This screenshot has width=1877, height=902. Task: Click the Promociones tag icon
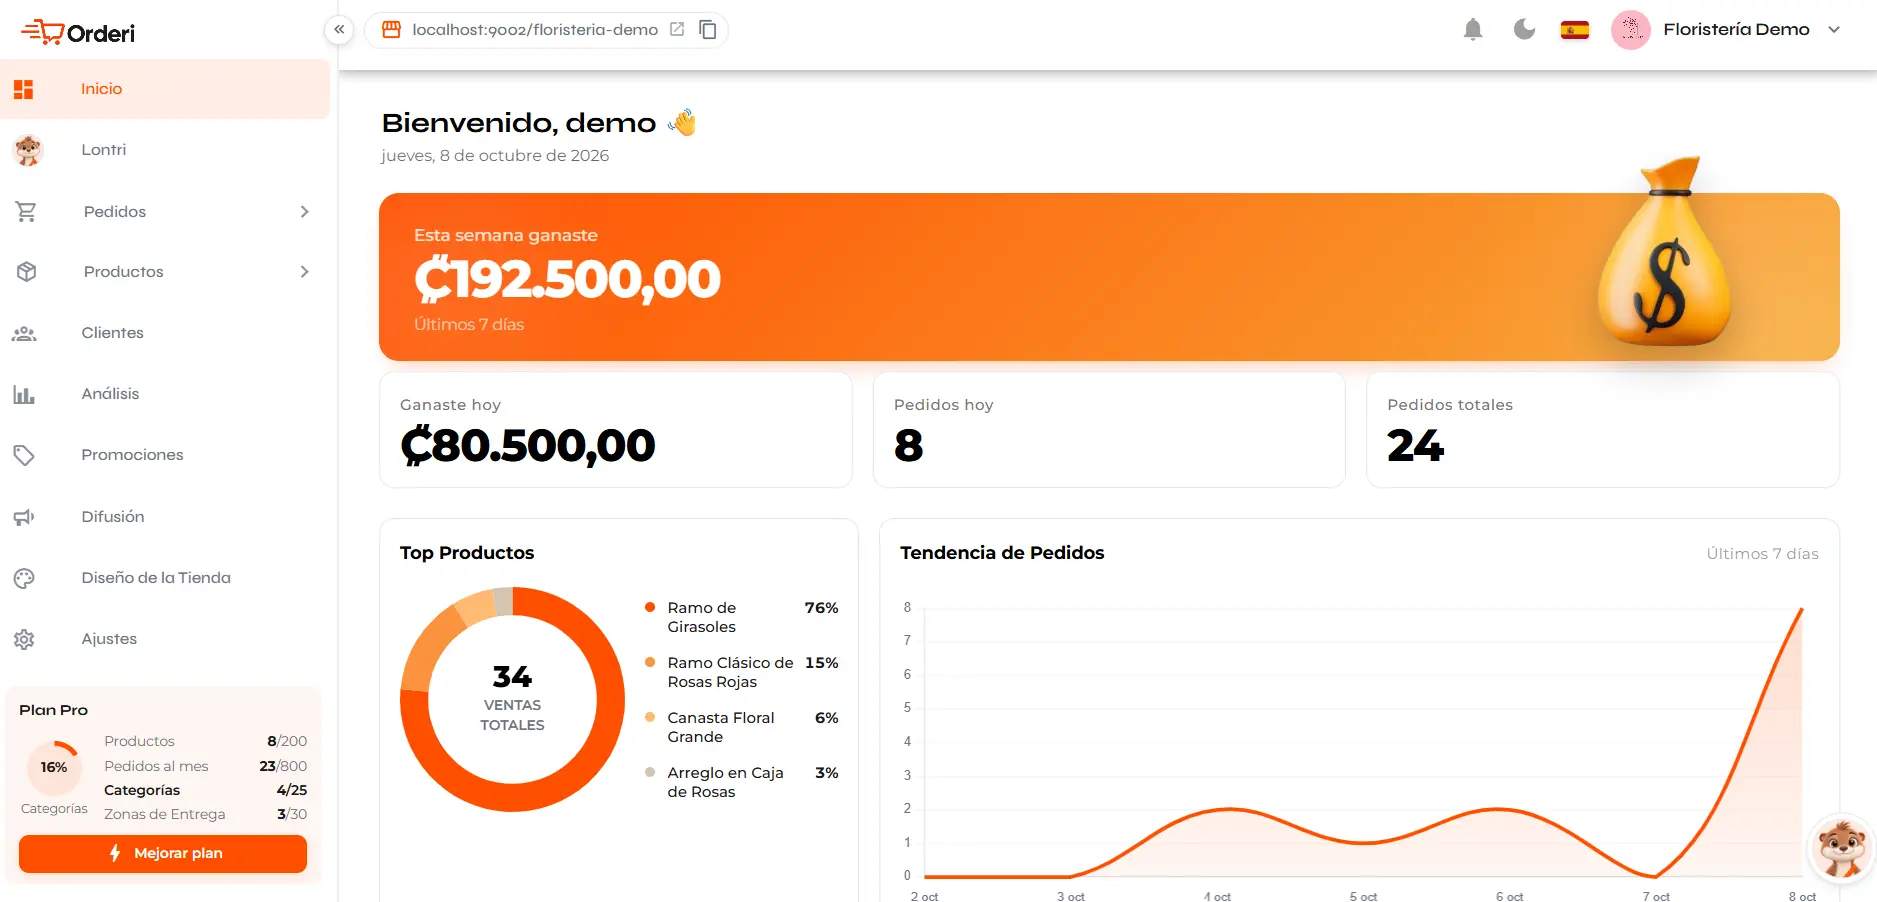(x=25, y=455)
